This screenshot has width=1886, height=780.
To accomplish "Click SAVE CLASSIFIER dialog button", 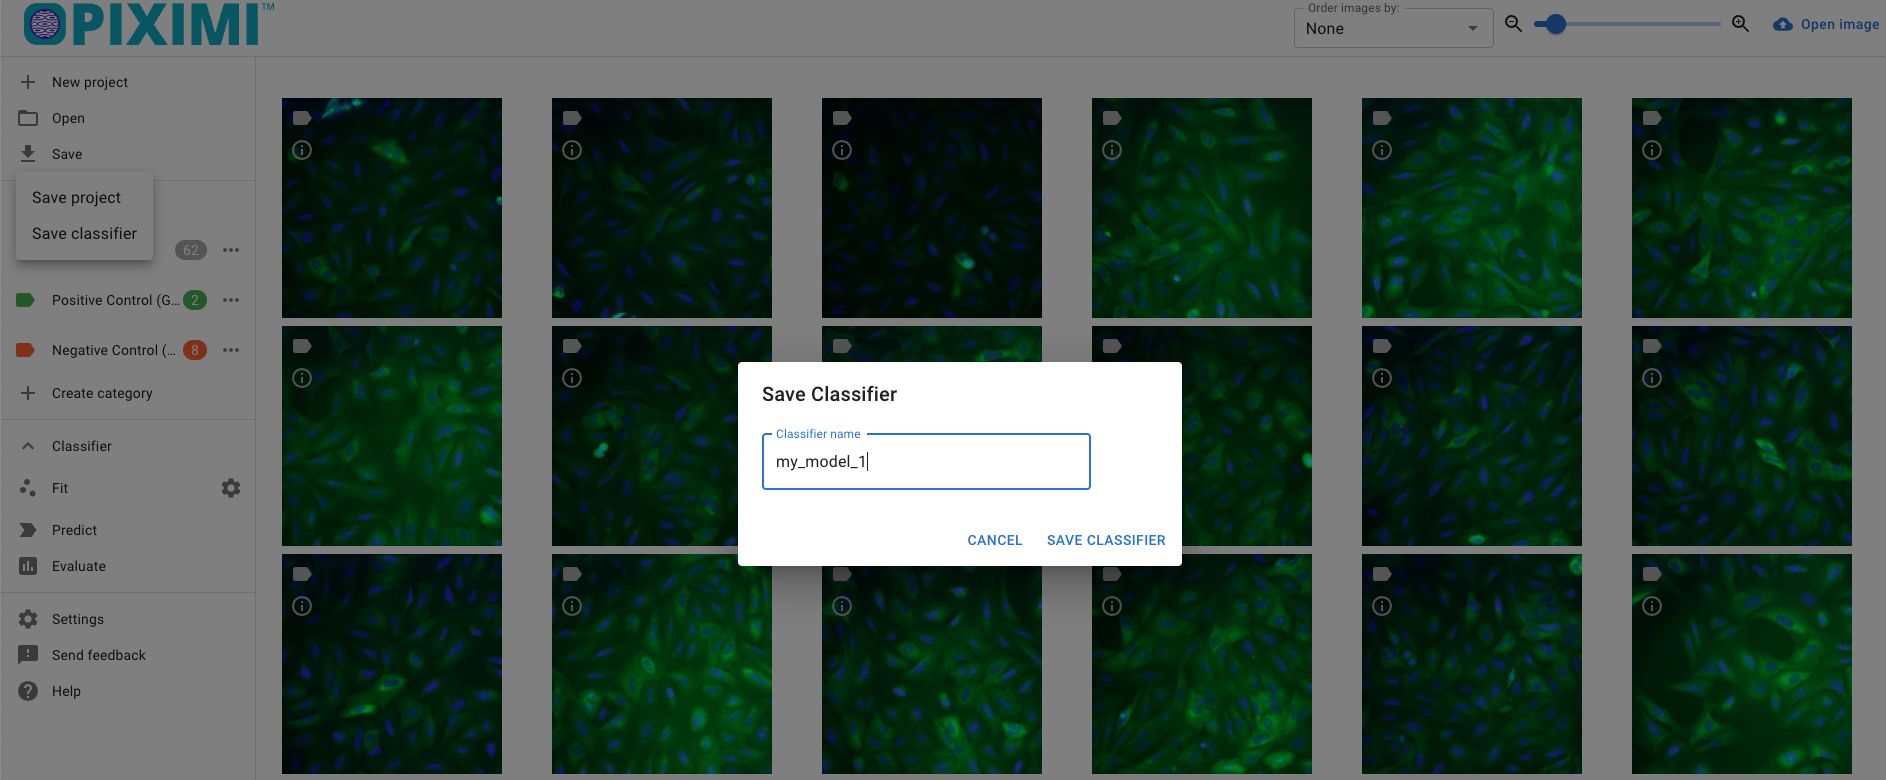I will (x=1106, y=540).
